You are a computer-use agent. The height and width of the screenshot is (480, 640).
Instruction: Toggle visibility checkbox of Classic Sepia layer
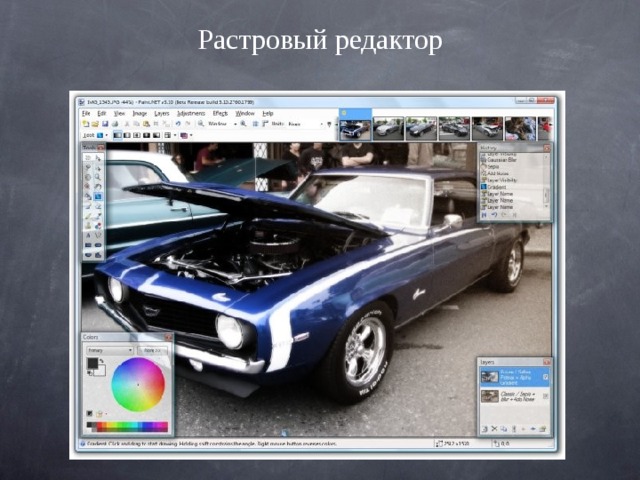point(546,396)
